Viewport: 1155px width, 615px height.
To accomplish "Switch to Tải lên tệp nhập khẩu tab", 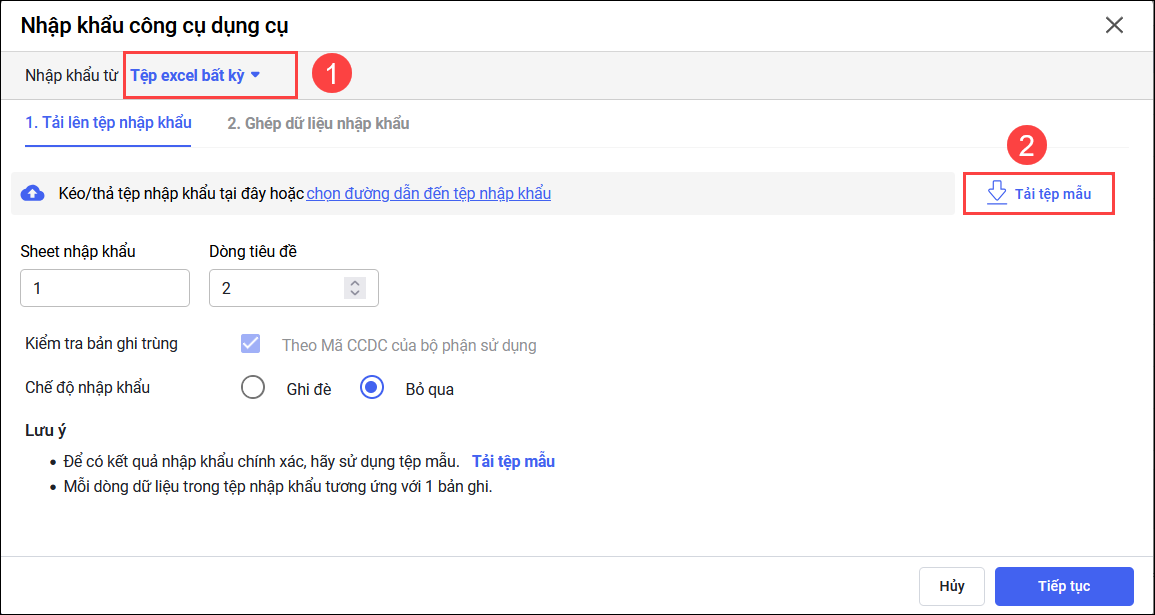I will (108, 123).
